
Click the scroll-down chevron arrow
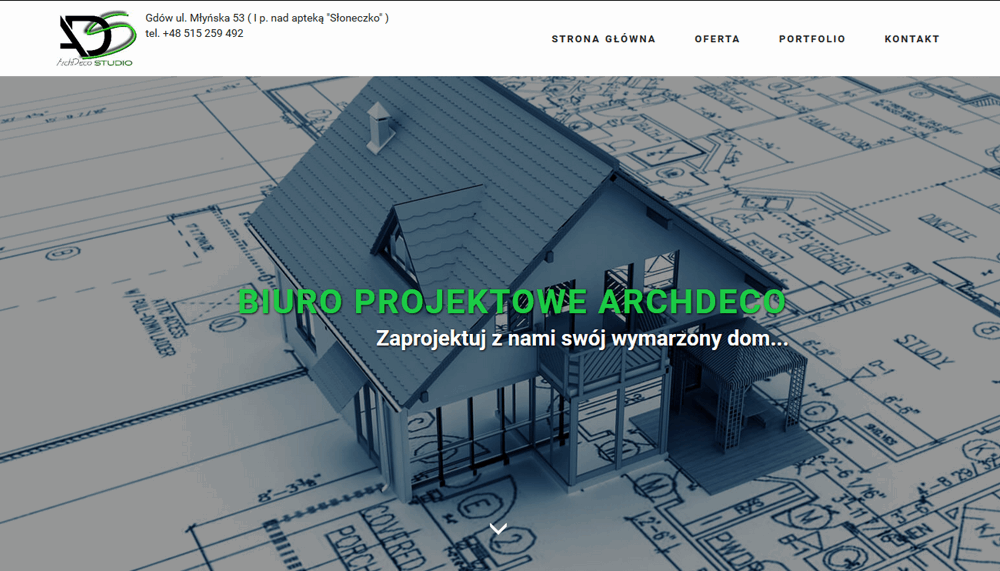tap(499, 528)
